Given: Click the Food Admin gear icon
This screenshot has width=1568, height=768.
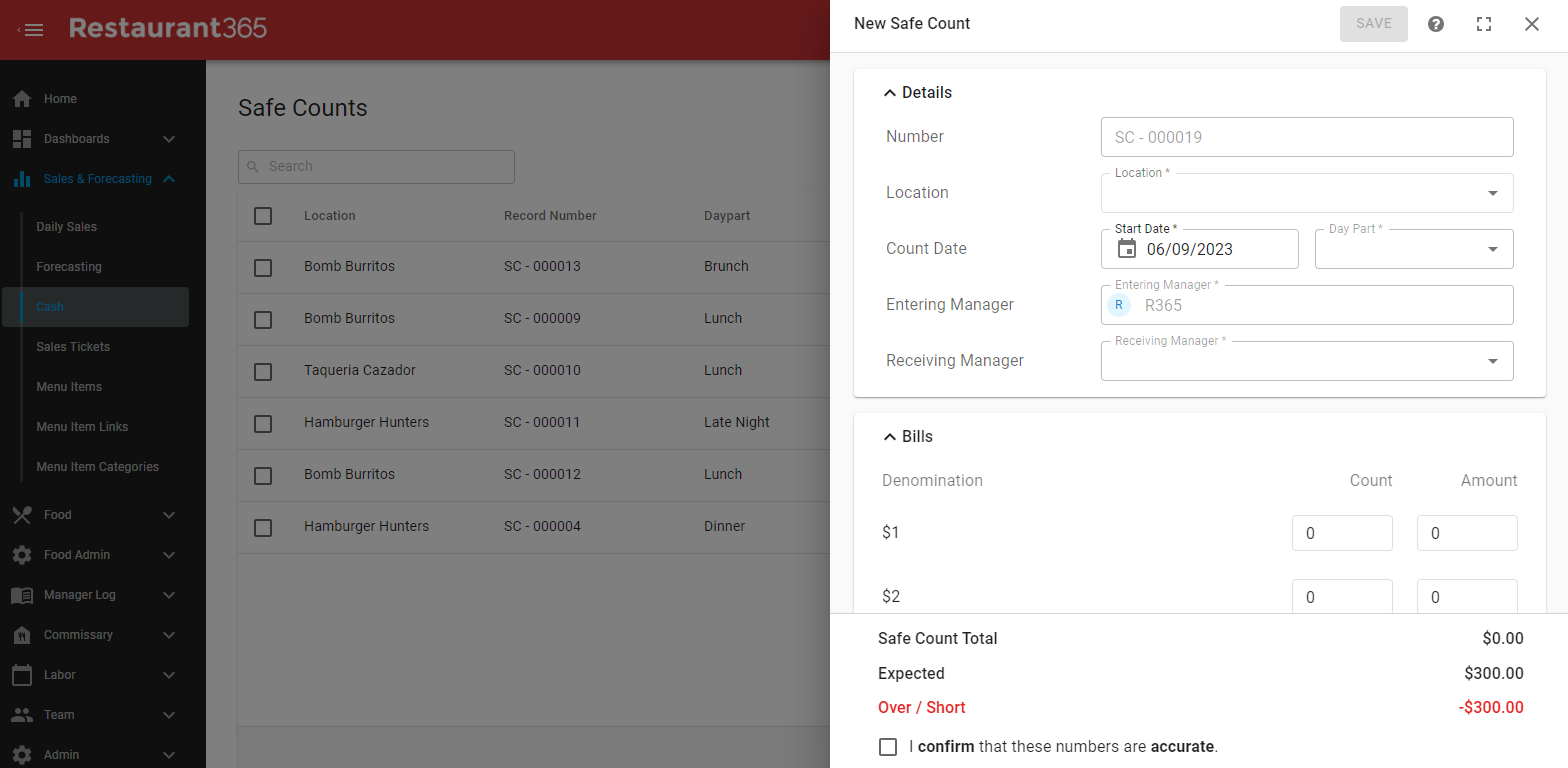Looking at the screenshot, I should point(22,555).
